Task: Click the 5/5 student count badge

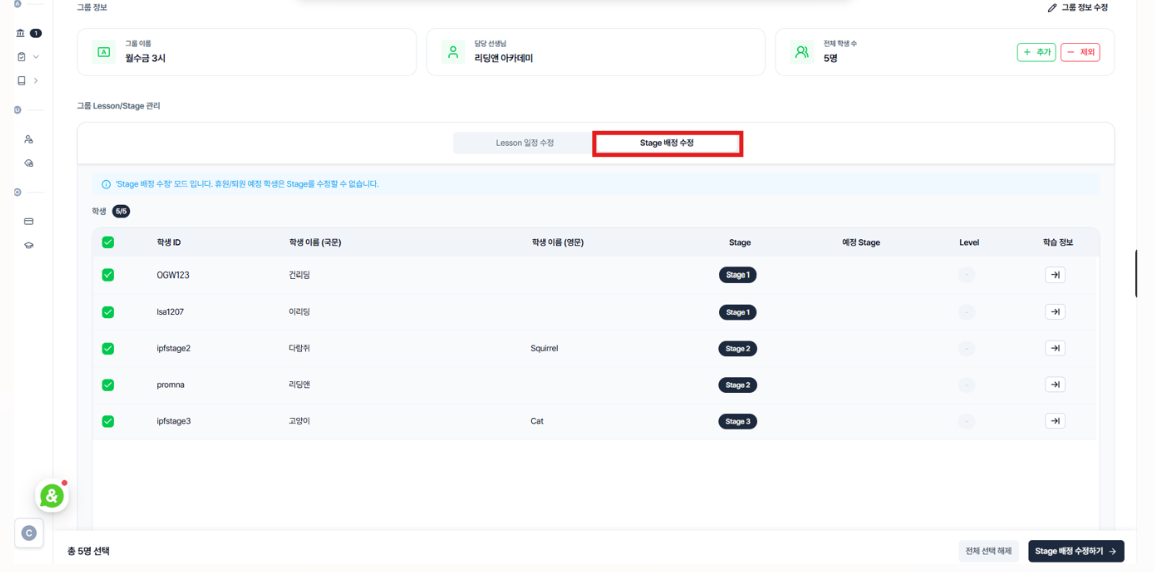Action: click(x=121, y=211)
